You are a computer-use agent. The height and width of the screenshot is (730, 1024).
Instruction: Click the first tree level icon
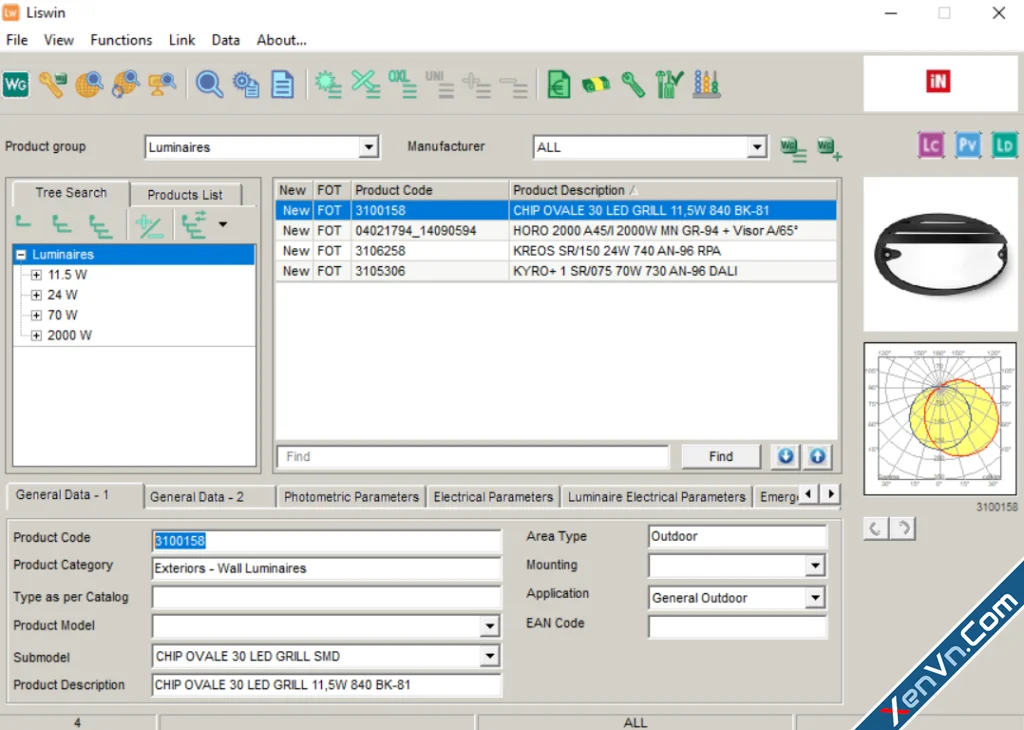(24, 224)
